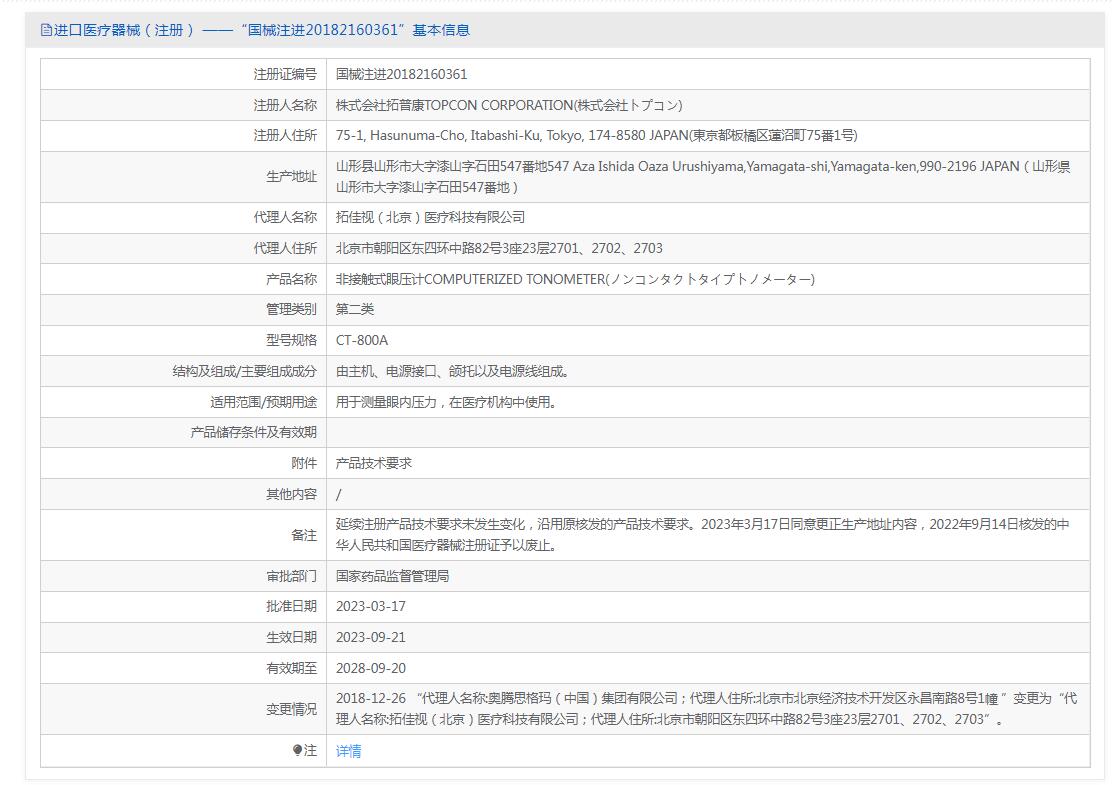Open the 详情 details link
Screen dimensions: 1112x785
tap(348, 751)
